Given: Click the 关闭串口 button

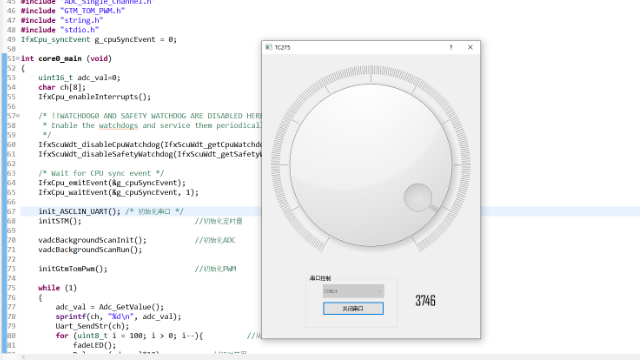Looking at the screenshot, I should point(353,309).
